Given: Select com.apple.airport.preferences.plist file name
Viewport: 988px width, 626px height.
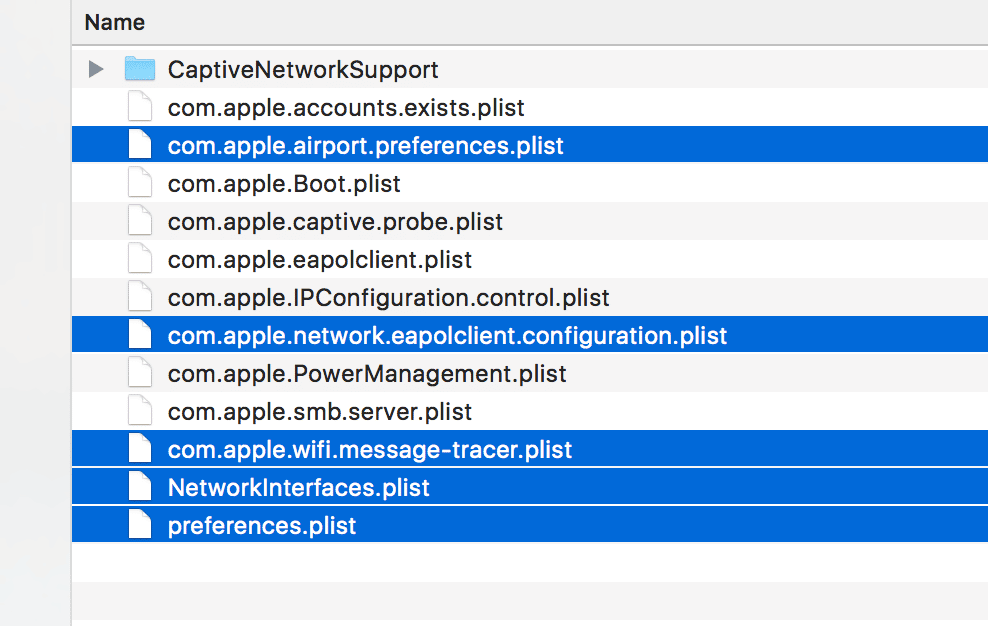Looking at the screenshot, I should pyautogui.click(x=365, y=146).
